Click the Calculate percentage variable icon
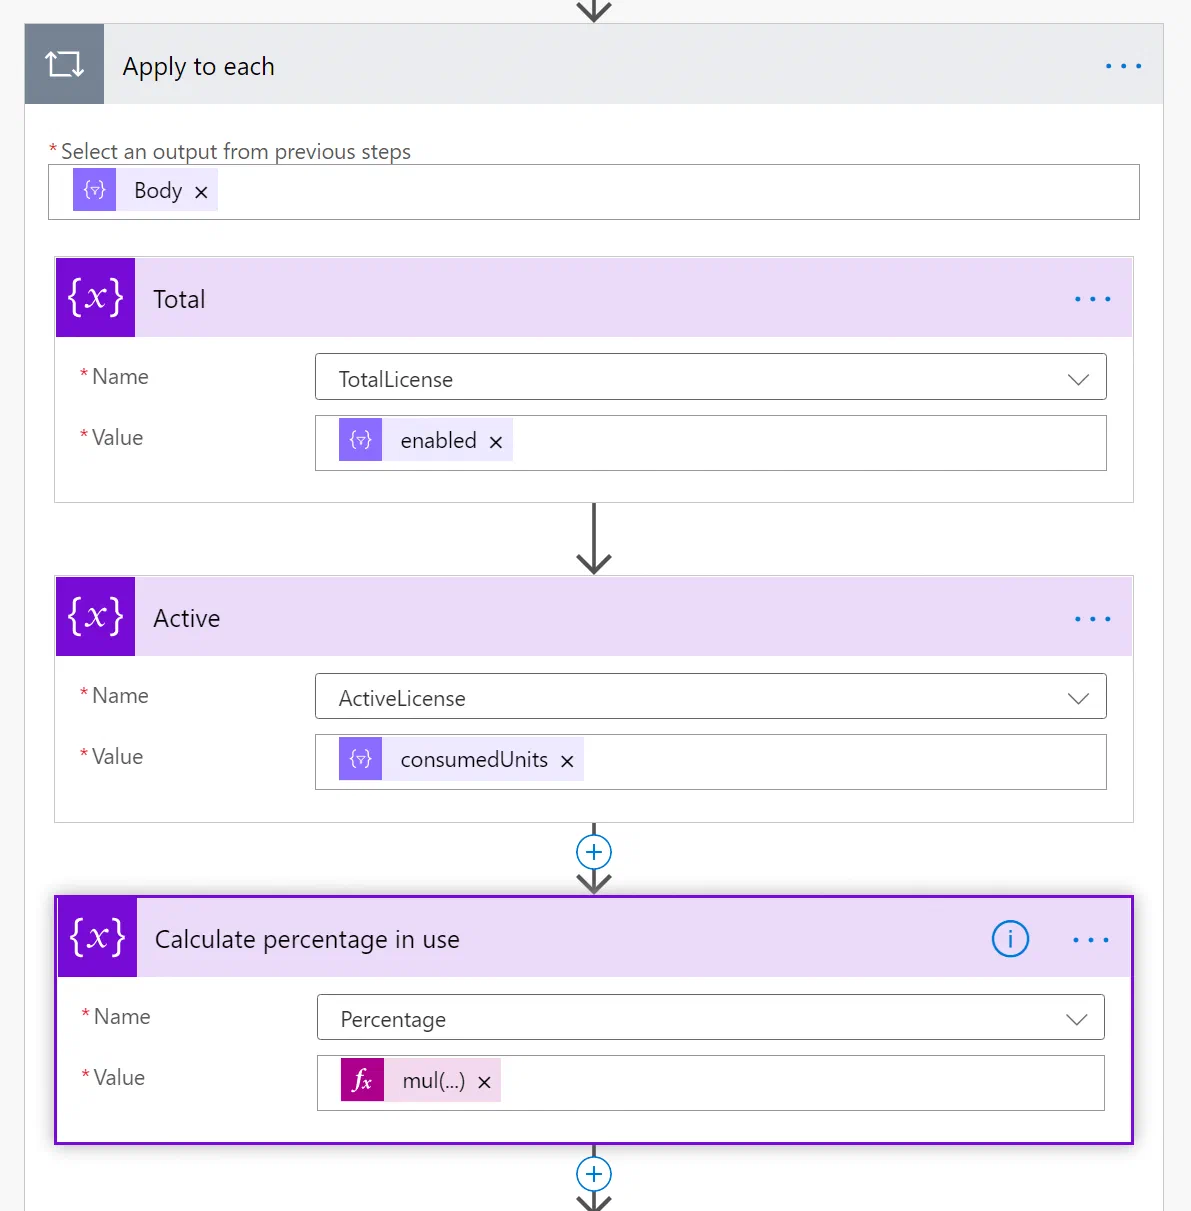The image size is (1191, 1211). [x=97, y=937]
